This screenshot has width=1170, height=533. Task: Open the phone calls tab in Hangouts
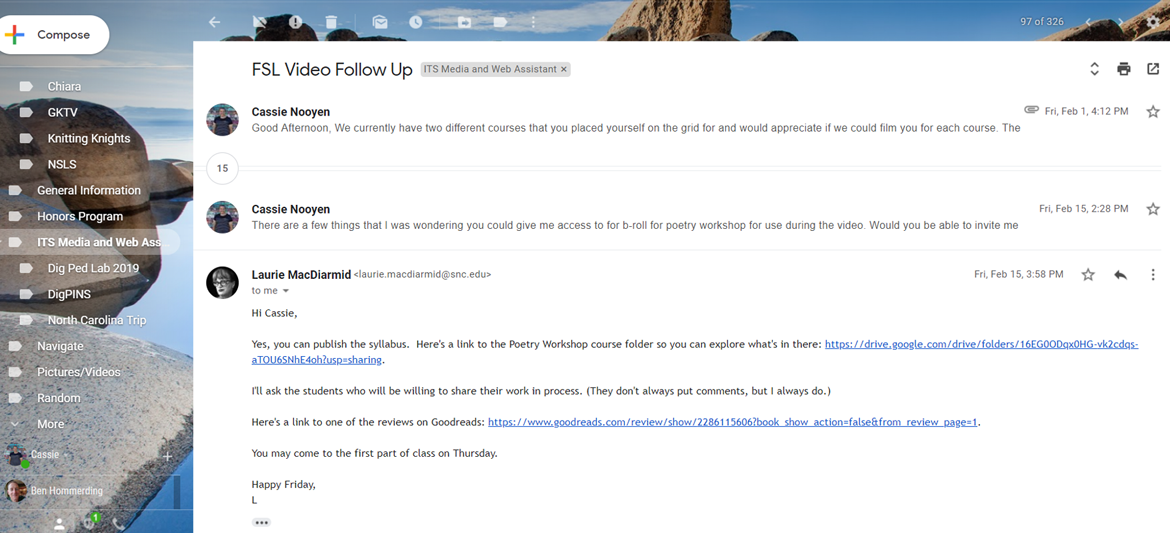click(119, 523)
